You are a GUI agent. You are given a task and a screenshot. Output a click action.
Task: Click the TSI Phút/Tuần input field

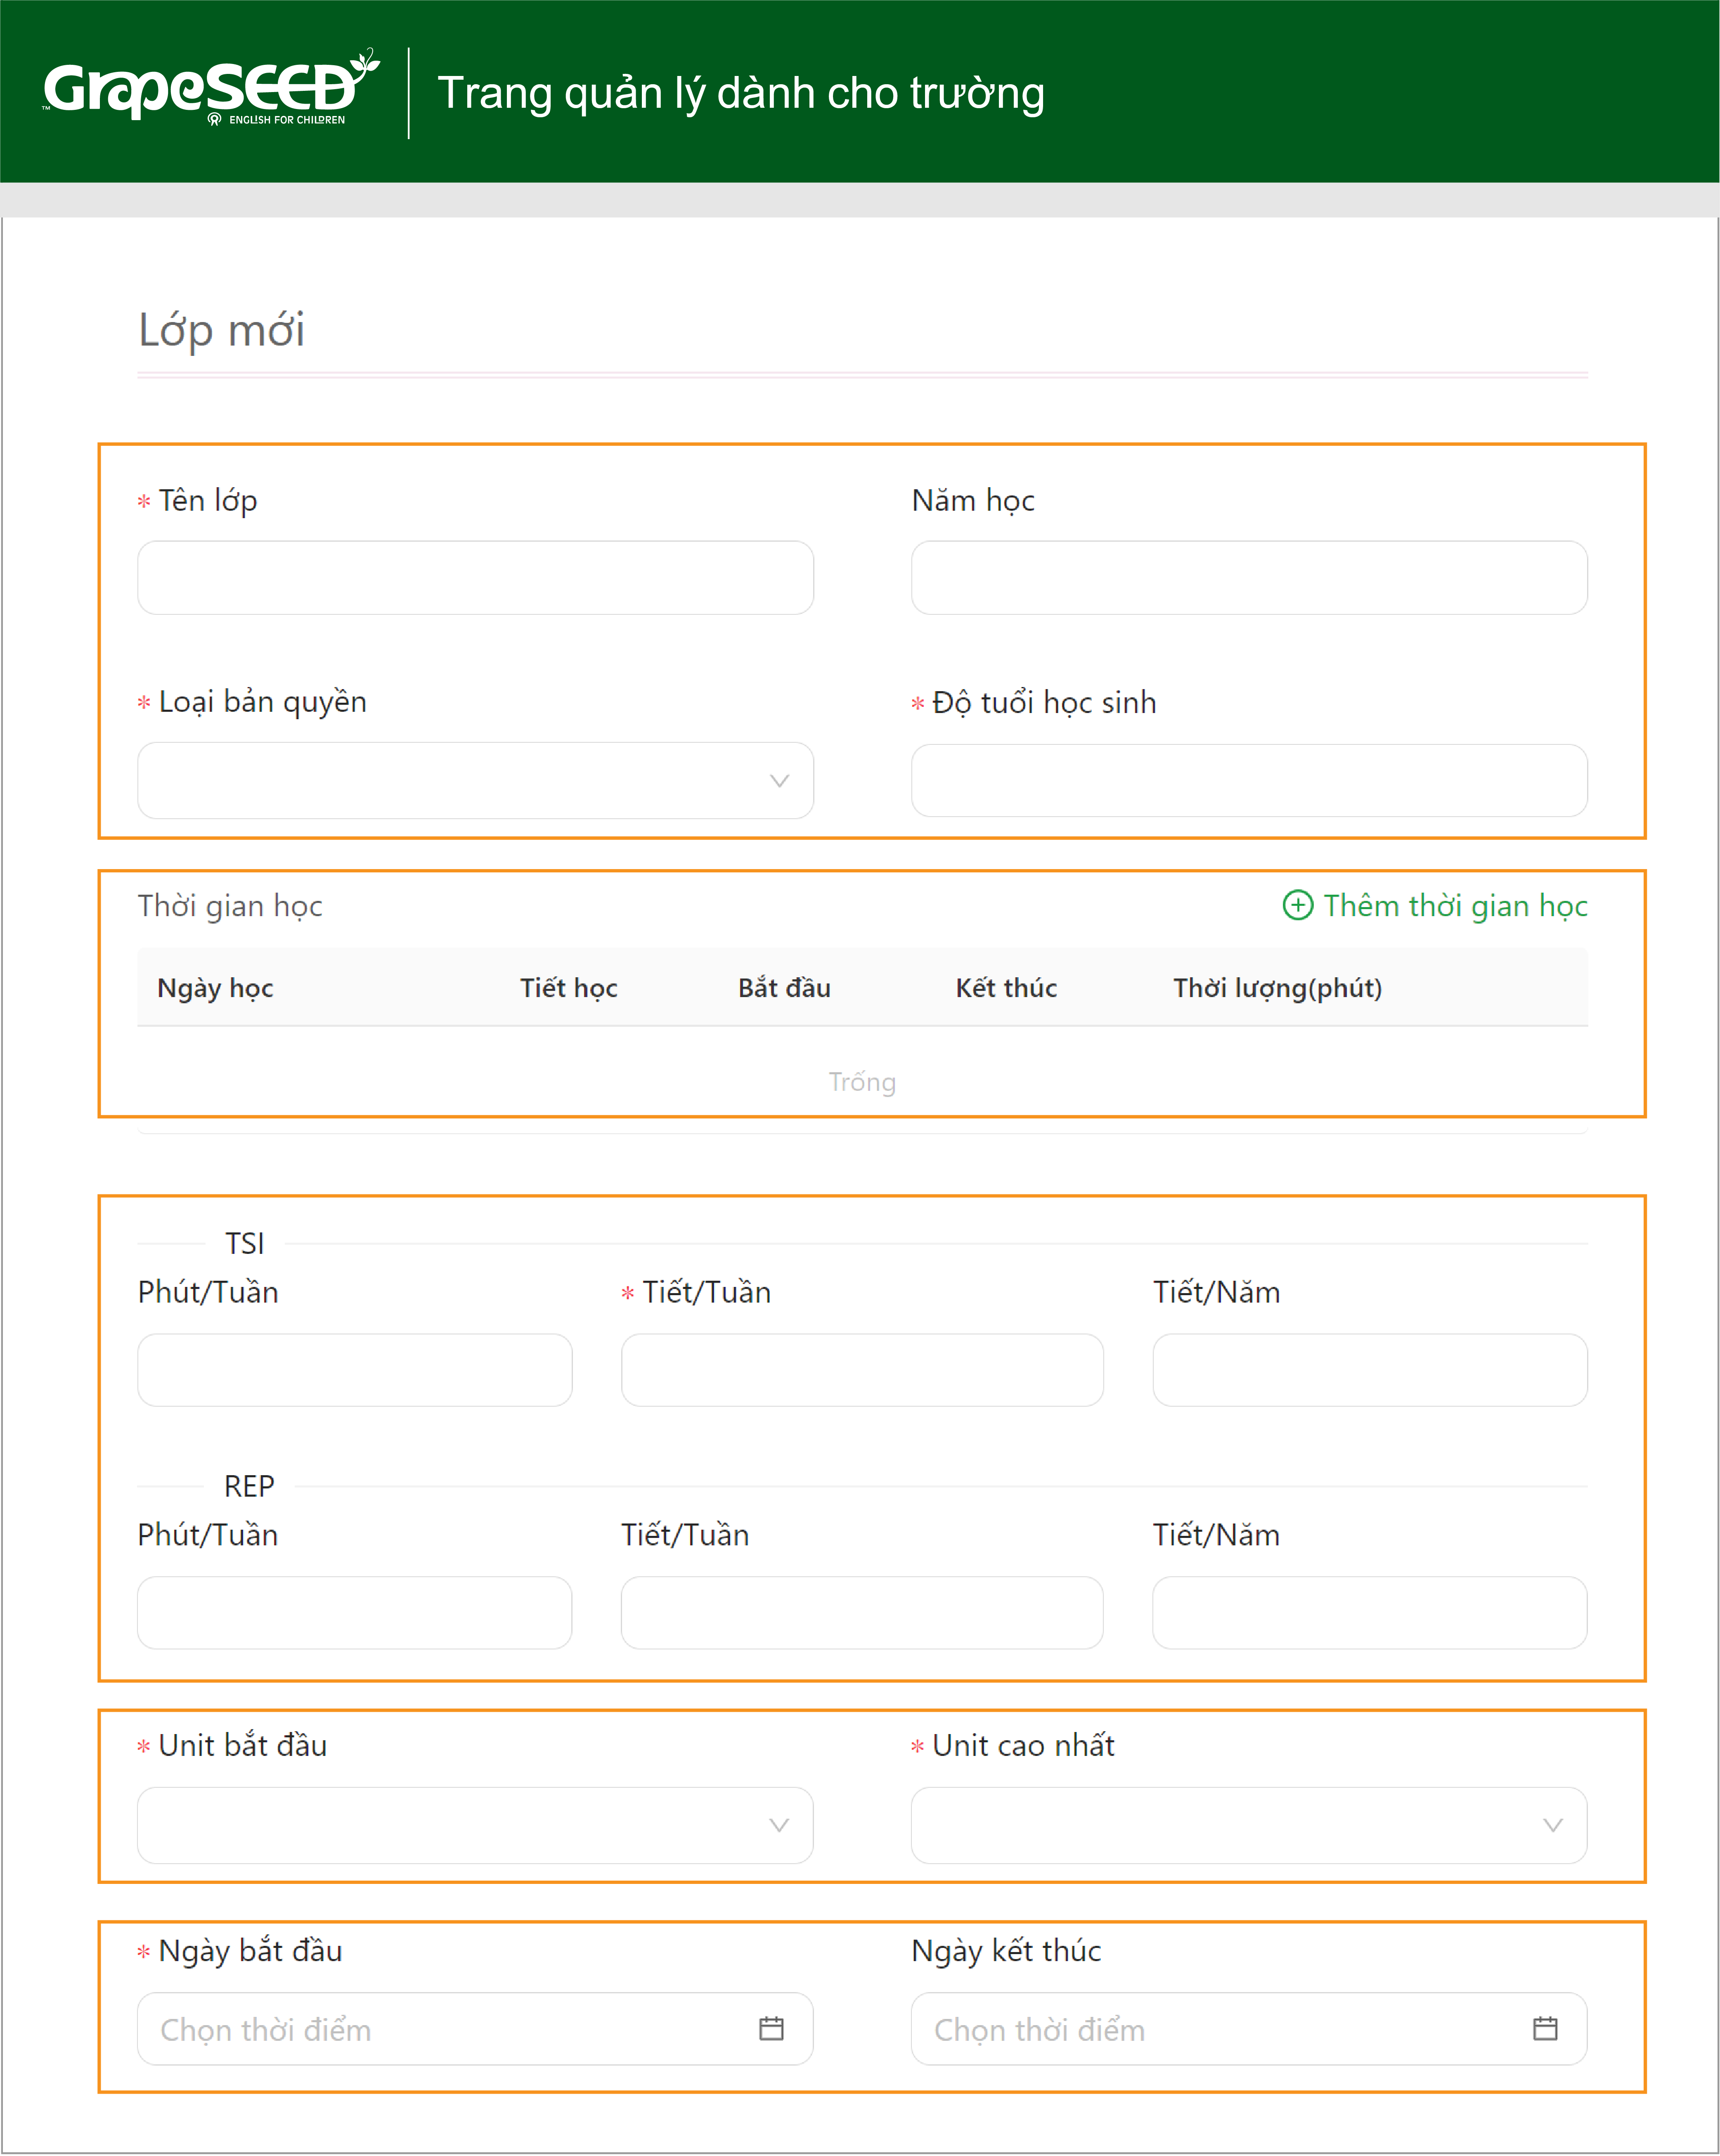pyautogui.click(x=355, y=1370)
